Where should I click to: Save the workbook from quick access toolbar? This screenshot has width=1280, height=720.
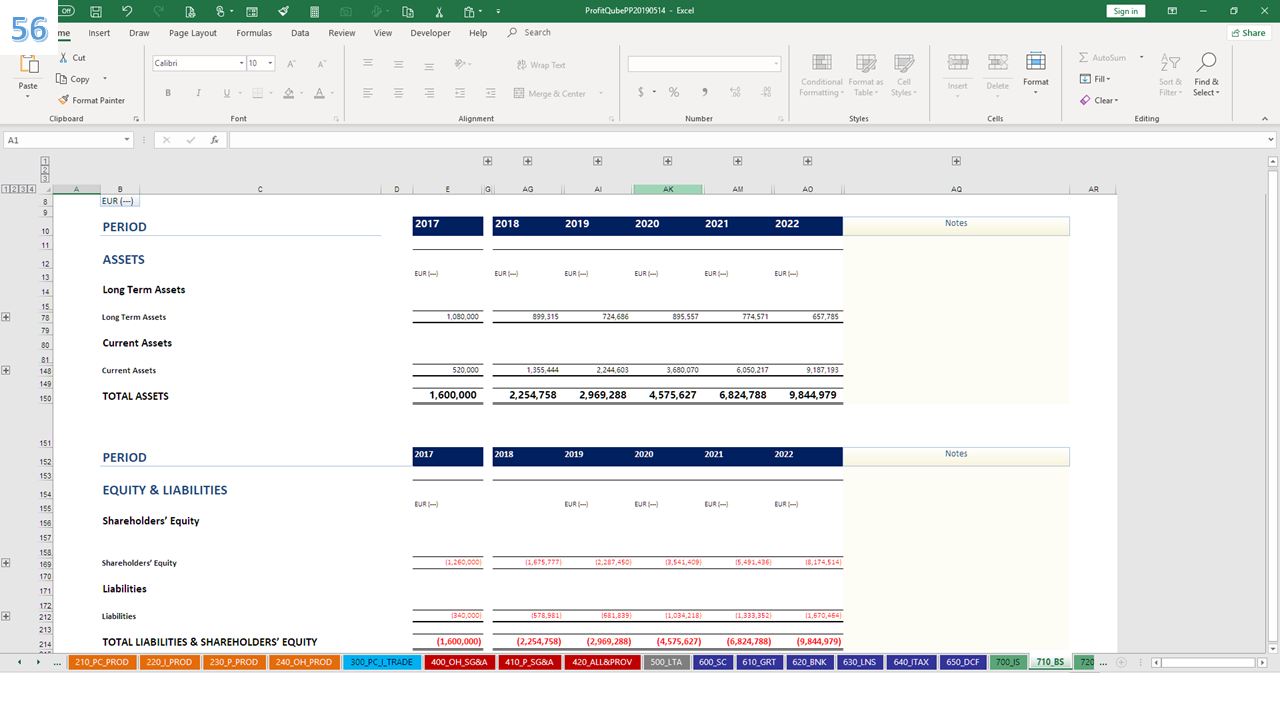point(95,11)
